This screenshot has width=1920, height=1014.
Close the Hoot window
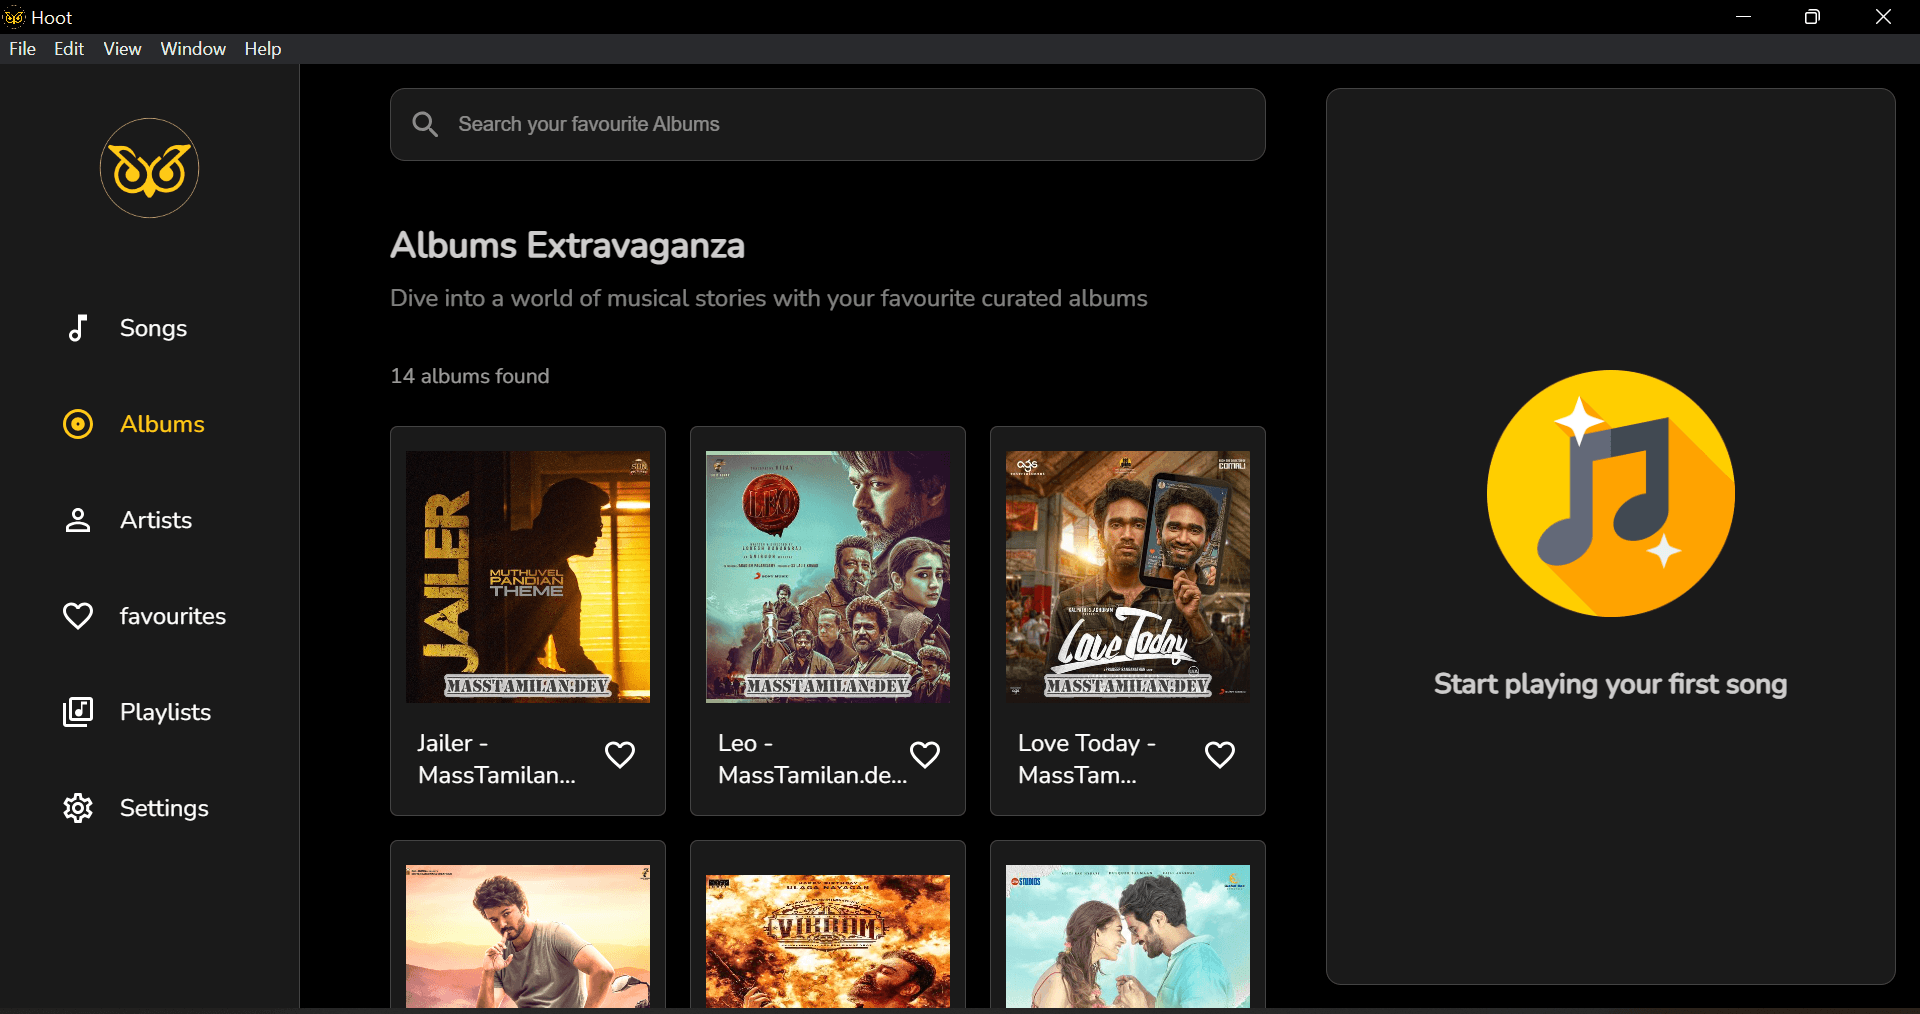click(x=1883, y=17)
